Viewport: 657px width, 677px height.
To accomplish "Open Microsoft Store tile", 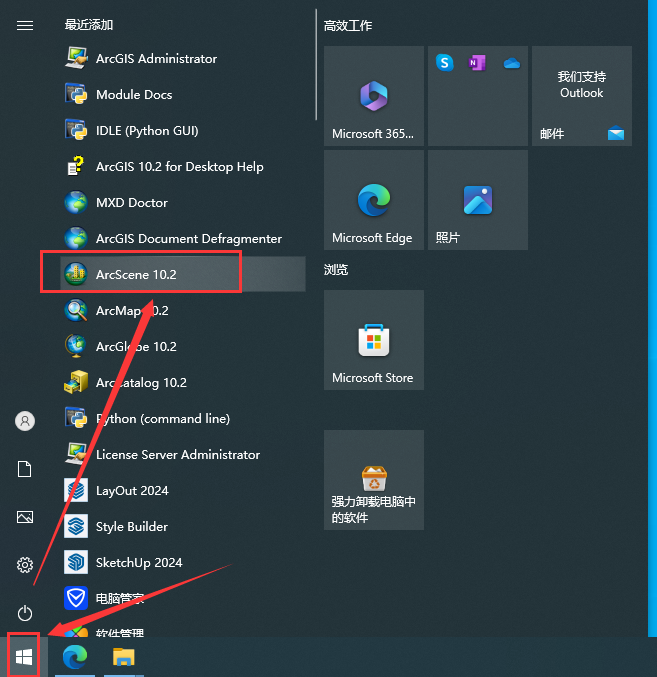I will pyautogui.click(x=373, y=340).
